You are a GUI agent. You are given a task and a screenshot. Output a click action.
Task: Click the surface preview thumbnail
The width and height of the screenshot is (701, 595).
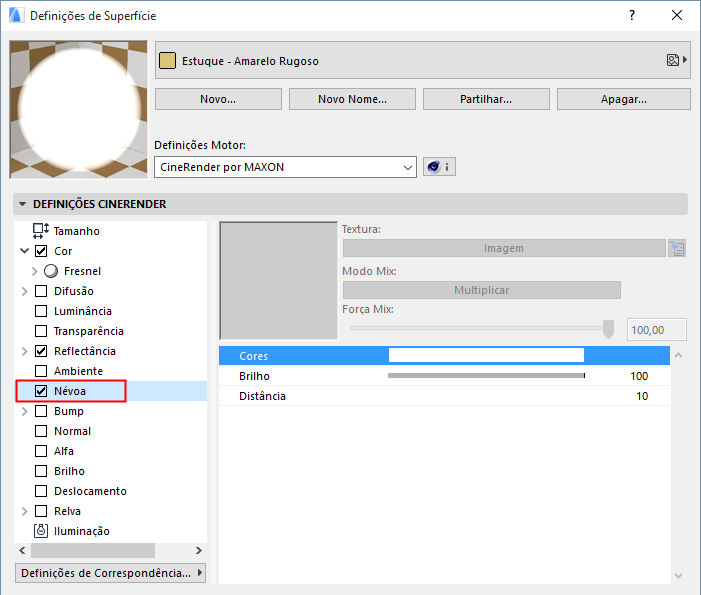tap(79, 110)
